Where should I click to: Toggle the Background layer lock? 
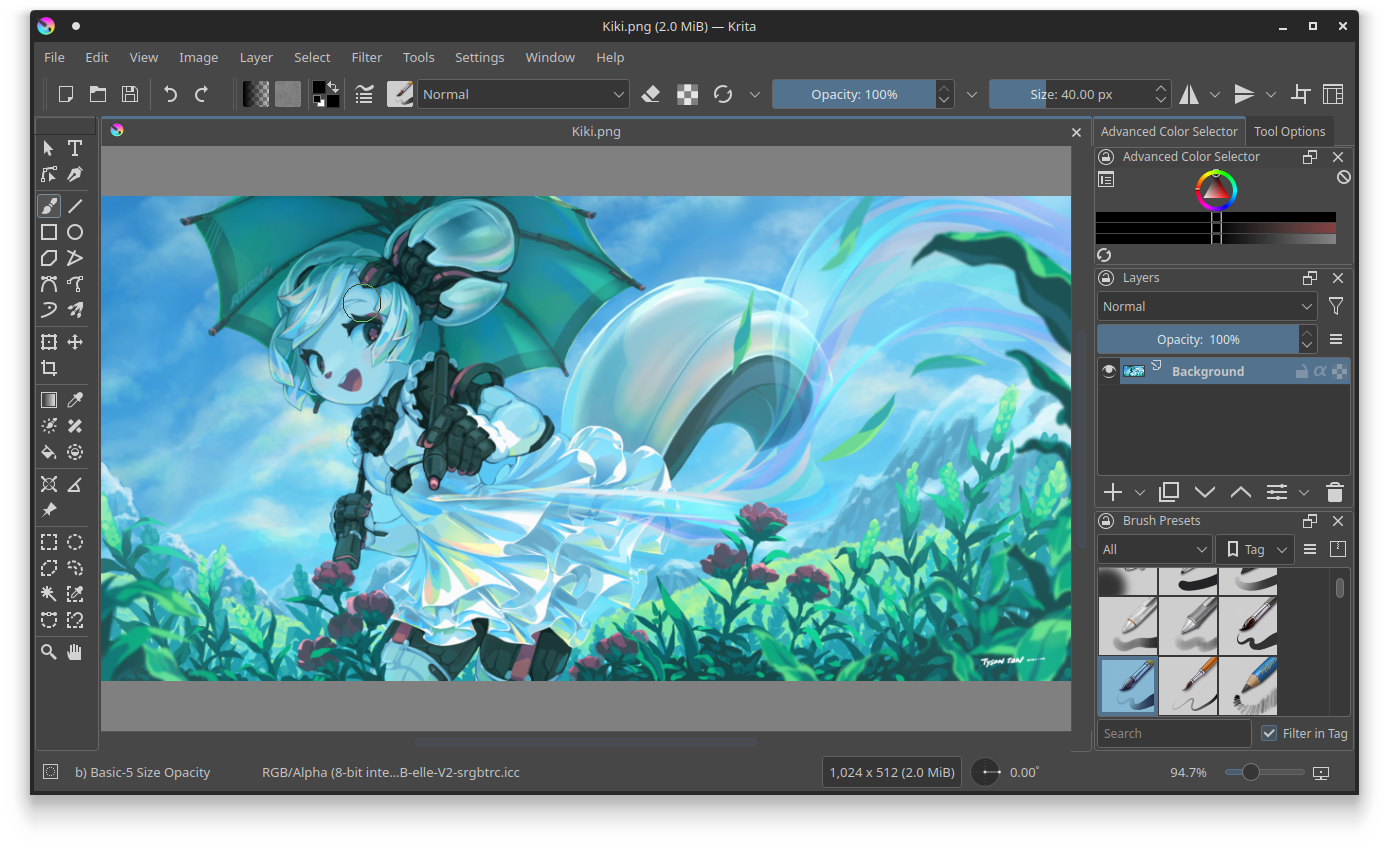click(1301, 371)
